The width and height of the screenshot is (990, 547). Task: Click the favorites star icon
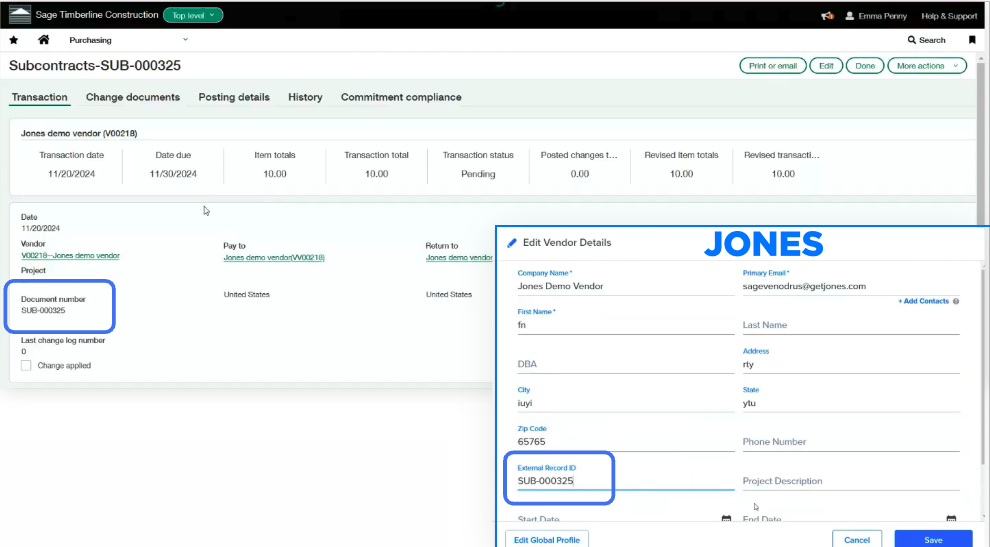pos(14,40)
